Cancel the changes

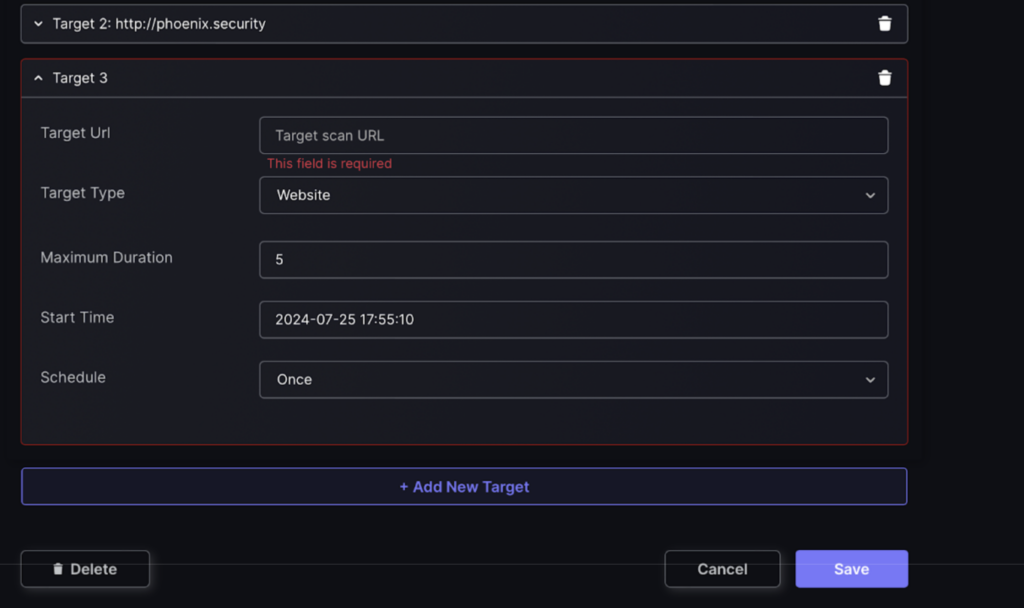(722, 569)
